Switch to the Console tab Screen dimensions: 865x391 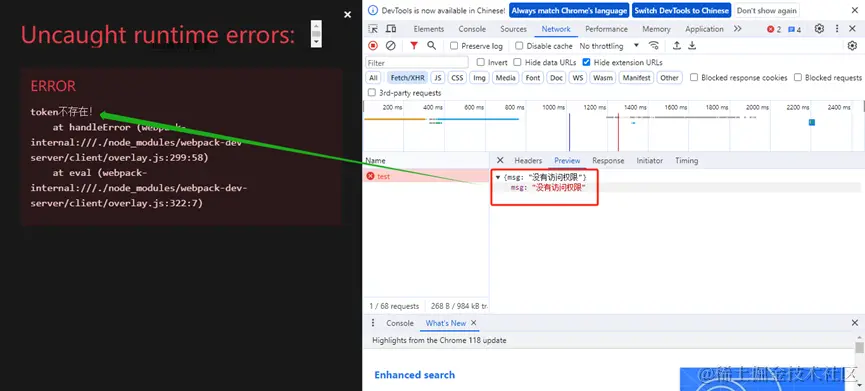(x=472, y=29)
